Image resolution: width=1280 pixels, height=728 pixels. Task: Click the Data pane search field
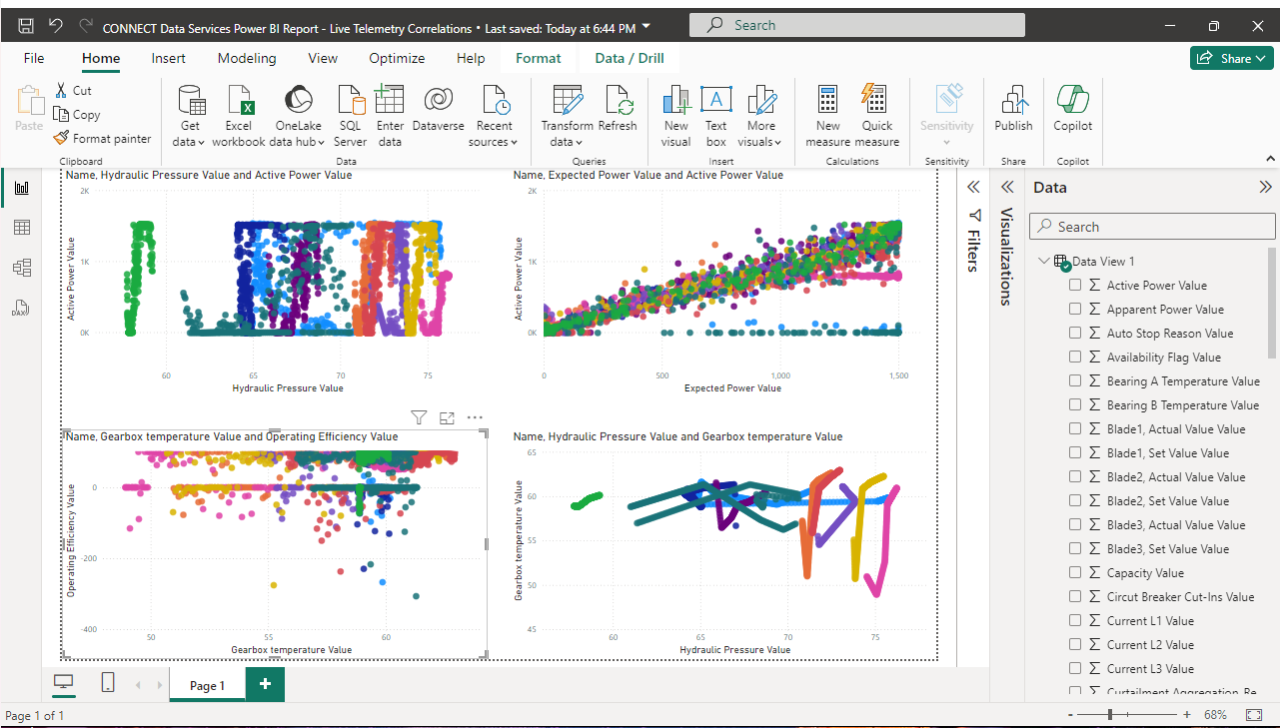click(1152, 227)
